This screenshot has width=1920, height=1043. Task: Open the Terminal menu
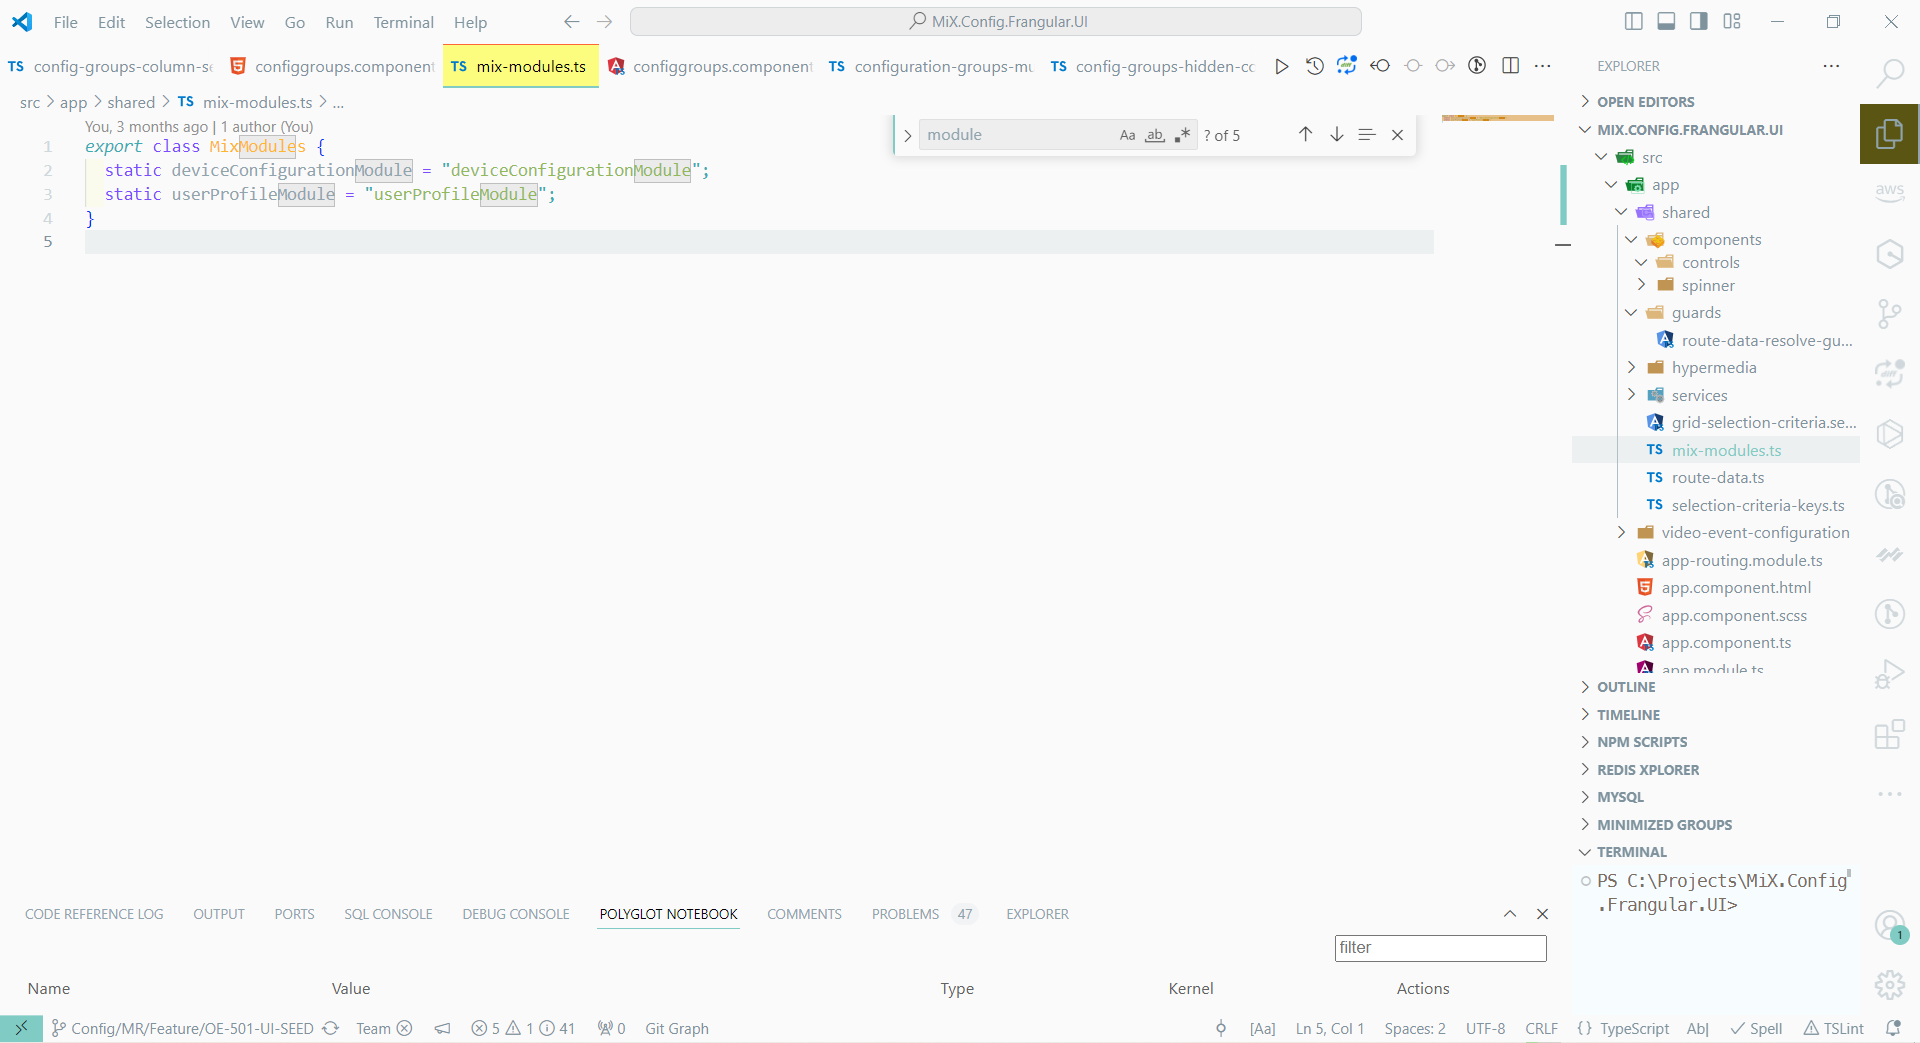(403, 22)
